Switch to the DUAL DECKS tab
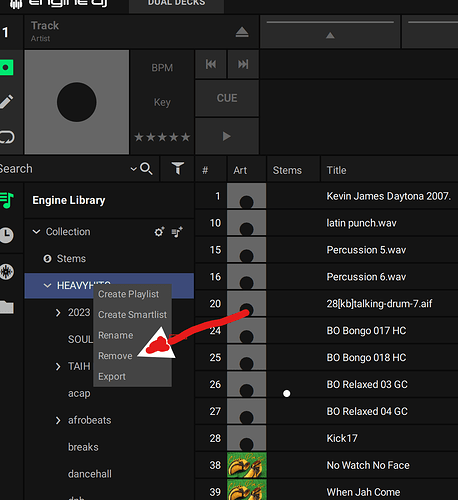Screen dimensions: 458x500 tap(176, 4)
